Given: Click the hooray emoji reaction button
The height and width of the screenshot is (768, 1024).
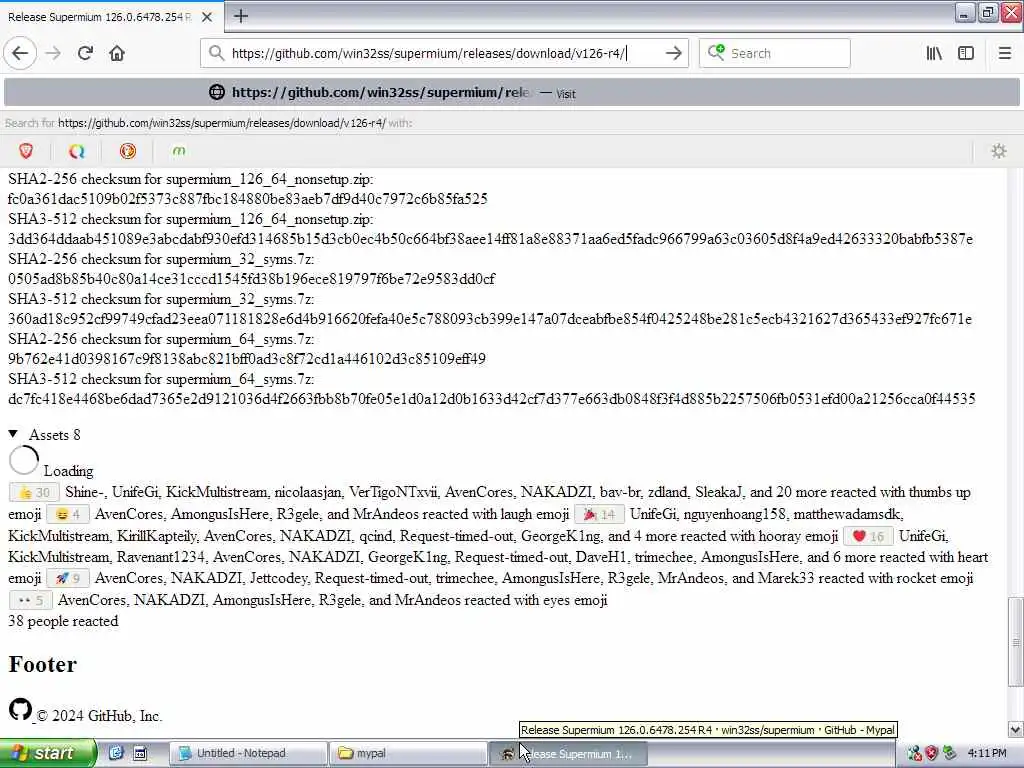Looking at the screenshot, I should click(599, 515).
